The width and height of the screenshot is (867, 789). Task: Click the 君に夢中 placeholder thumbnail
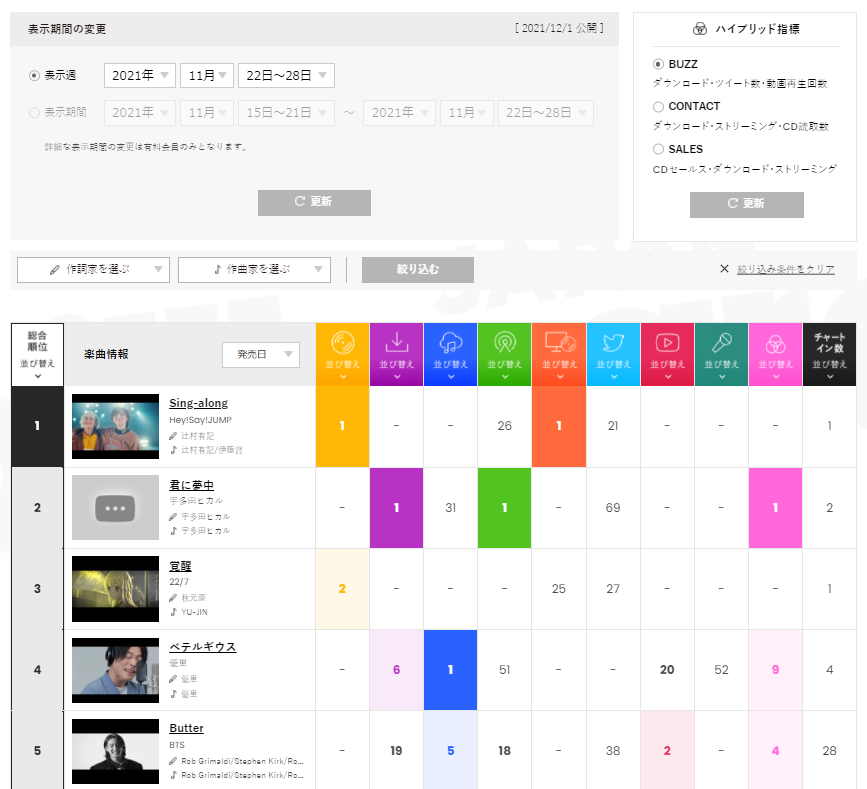pos(116,508)
